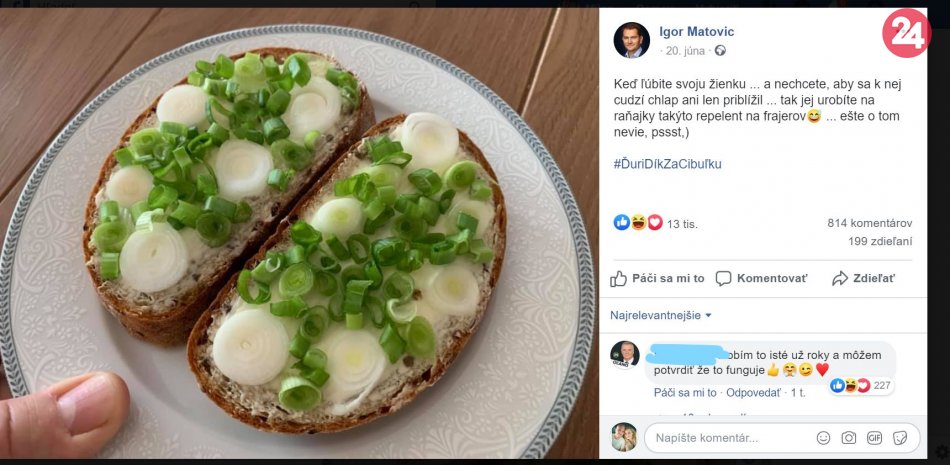
Task: Like the post with 'Páči sa mi to'
Action: [x=657, y=278]
